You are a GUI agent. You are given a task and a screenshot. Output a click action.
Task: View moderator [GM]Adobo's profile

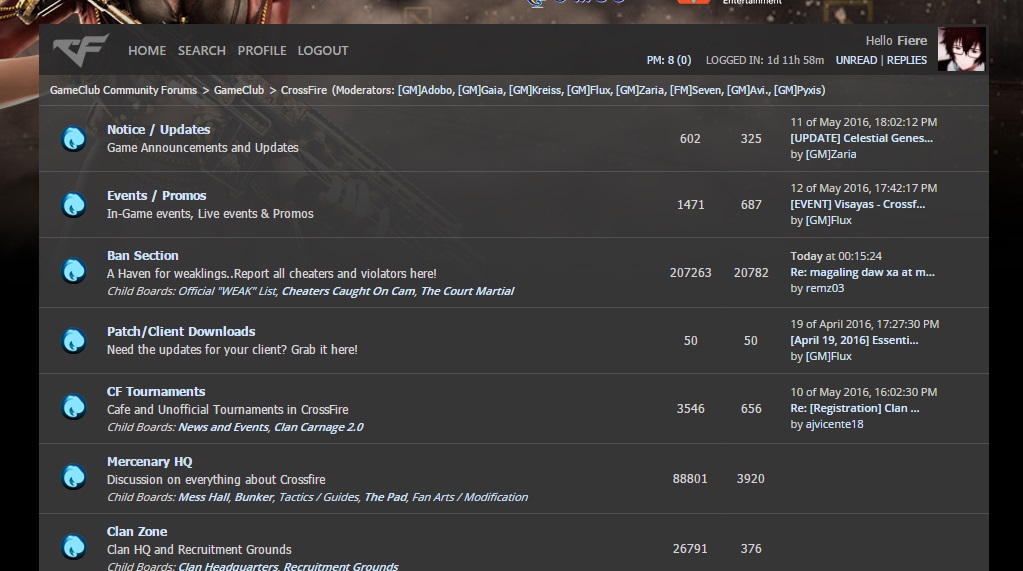click(425, 90)
